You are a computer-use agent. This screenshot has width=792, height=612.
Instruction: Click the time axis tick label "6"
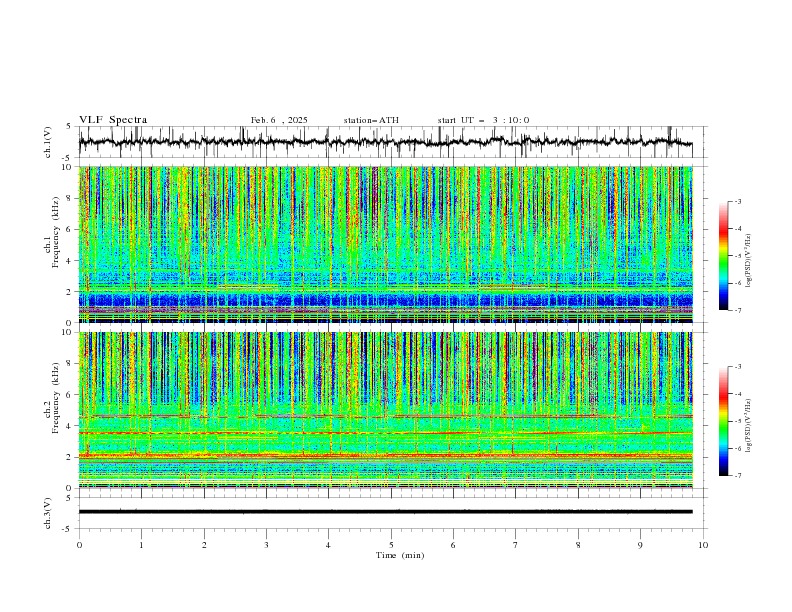pyautogui.click(x=453, y=545)
